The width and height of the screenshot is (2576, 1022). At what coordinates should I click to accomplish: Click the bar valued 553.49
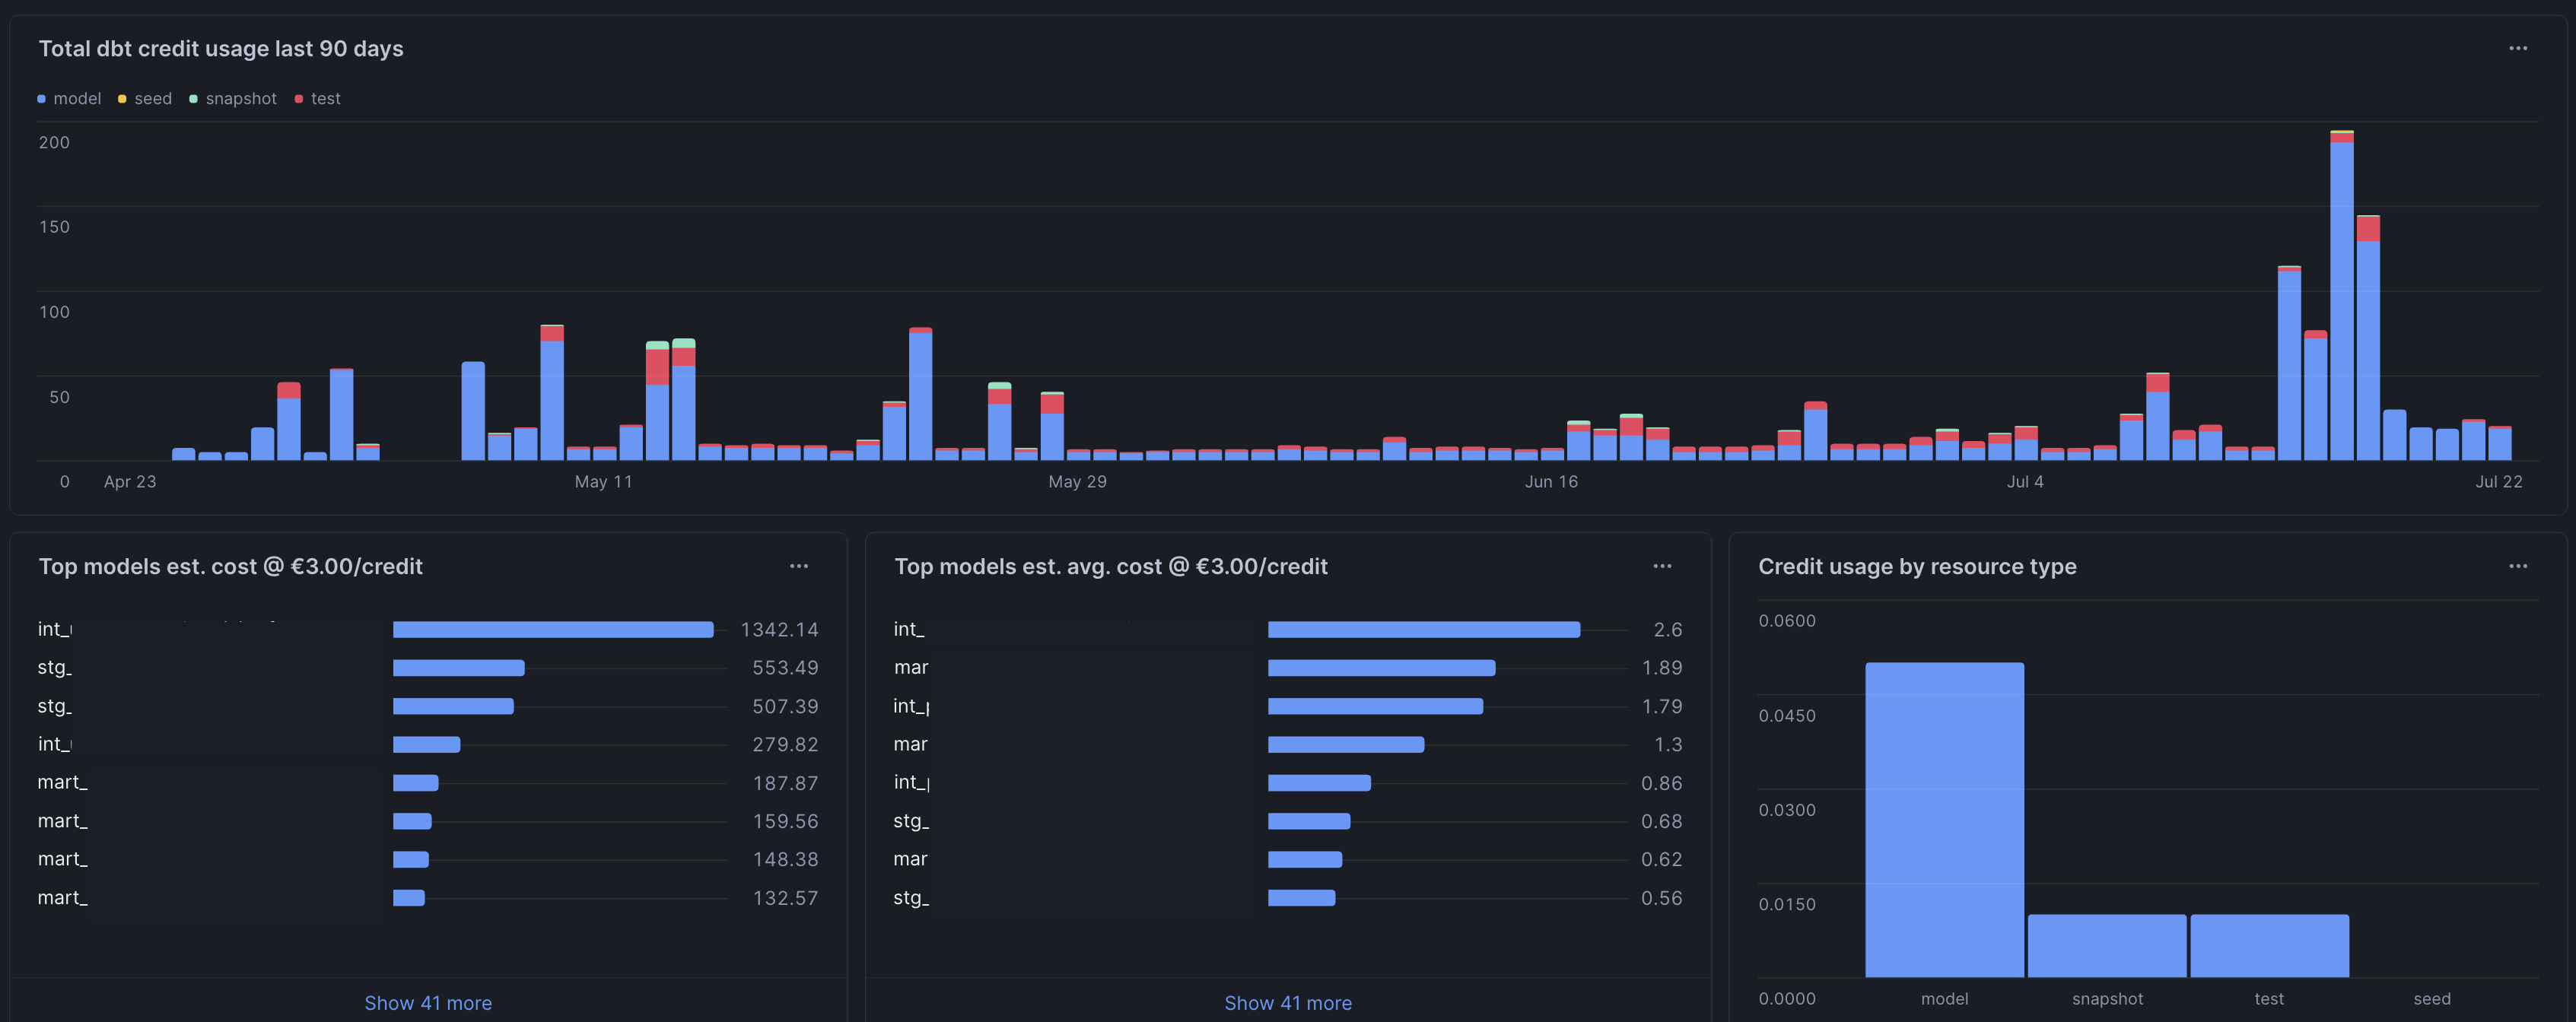[x=459, y=667]
